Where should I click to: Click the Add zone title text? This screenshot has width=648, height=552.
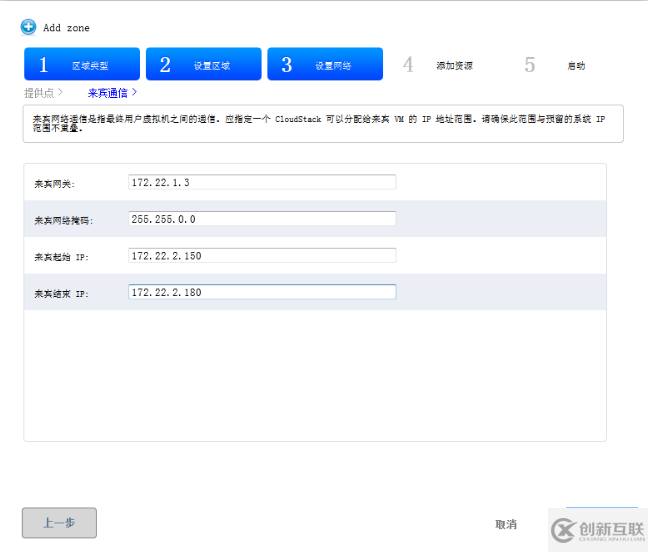tap(66, 28)
